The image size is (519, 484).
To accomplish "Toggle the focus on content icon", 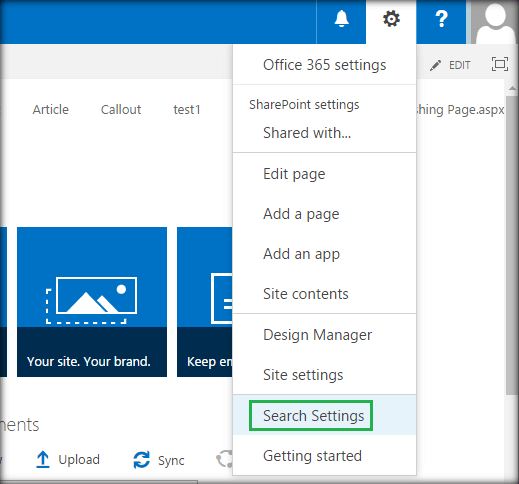I will pos(500,64).
